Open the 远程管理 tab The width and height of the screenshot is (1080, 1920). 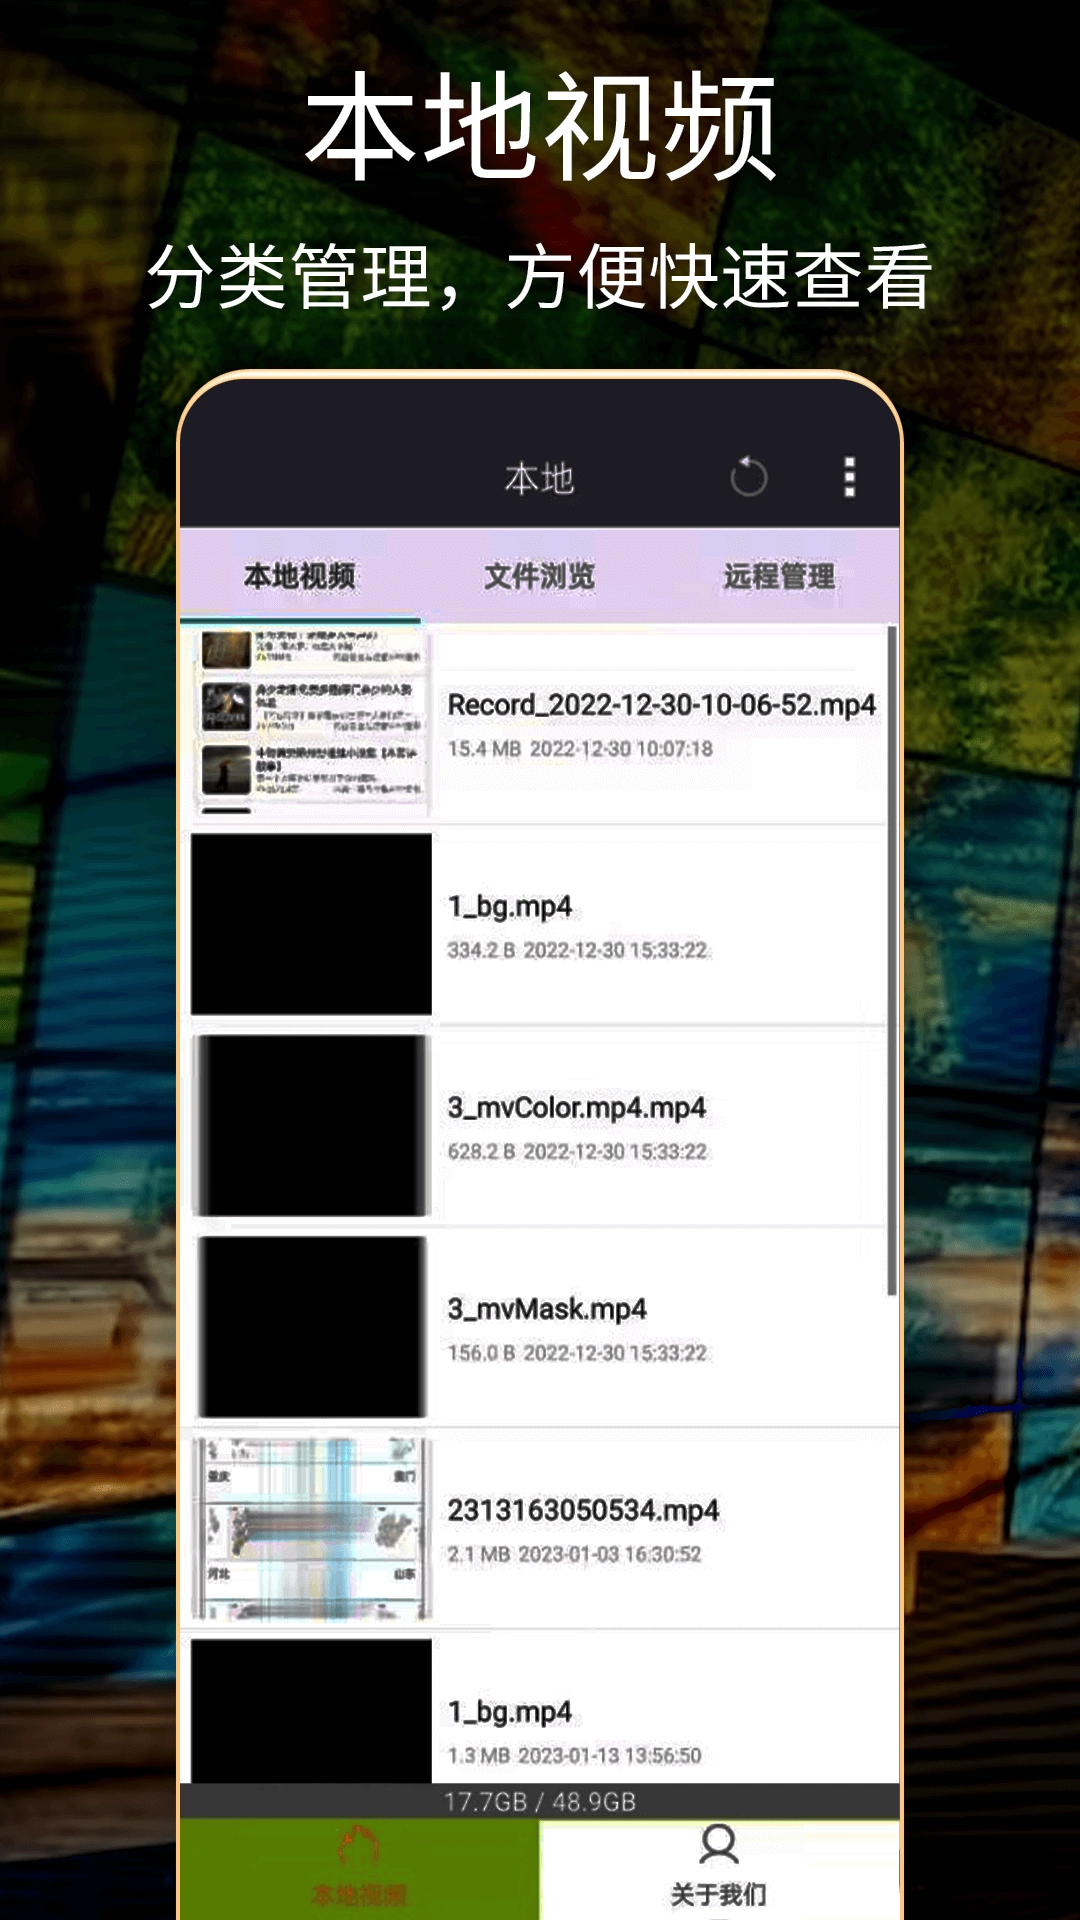click(x=779, y=576)
